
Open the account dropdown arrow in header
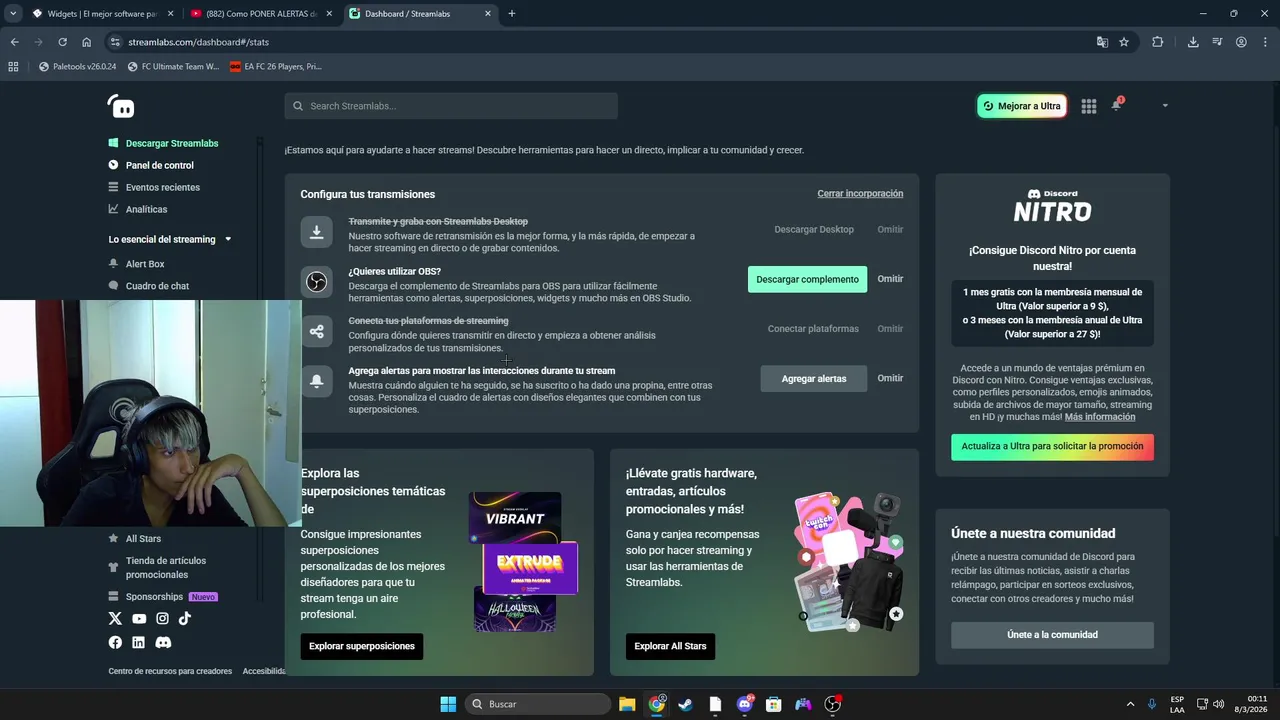tap(1164, 106)
